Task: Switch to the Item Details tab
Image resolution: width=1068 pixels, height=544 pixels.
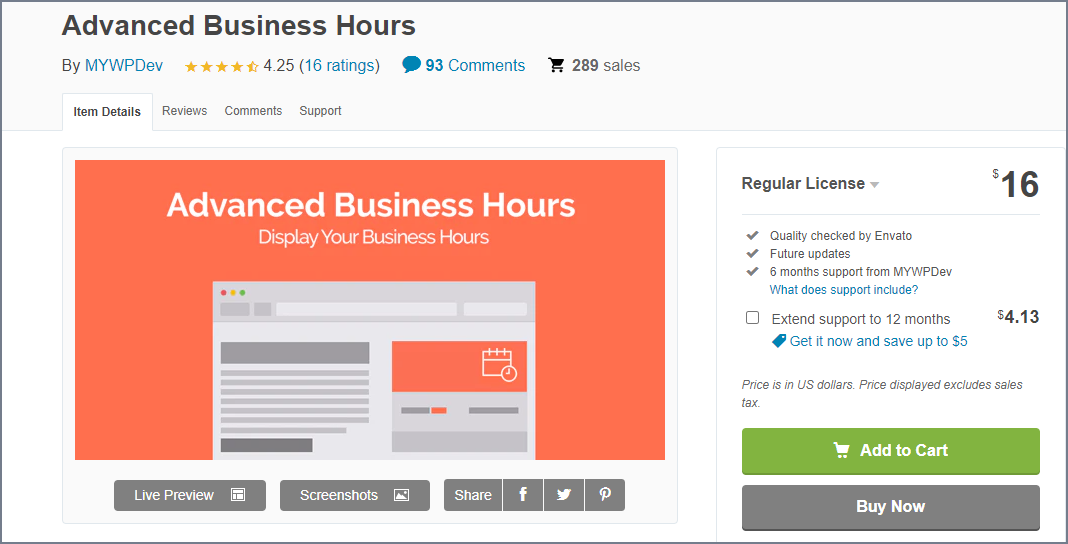Action: pyautogui.click(x=108, y=112)
